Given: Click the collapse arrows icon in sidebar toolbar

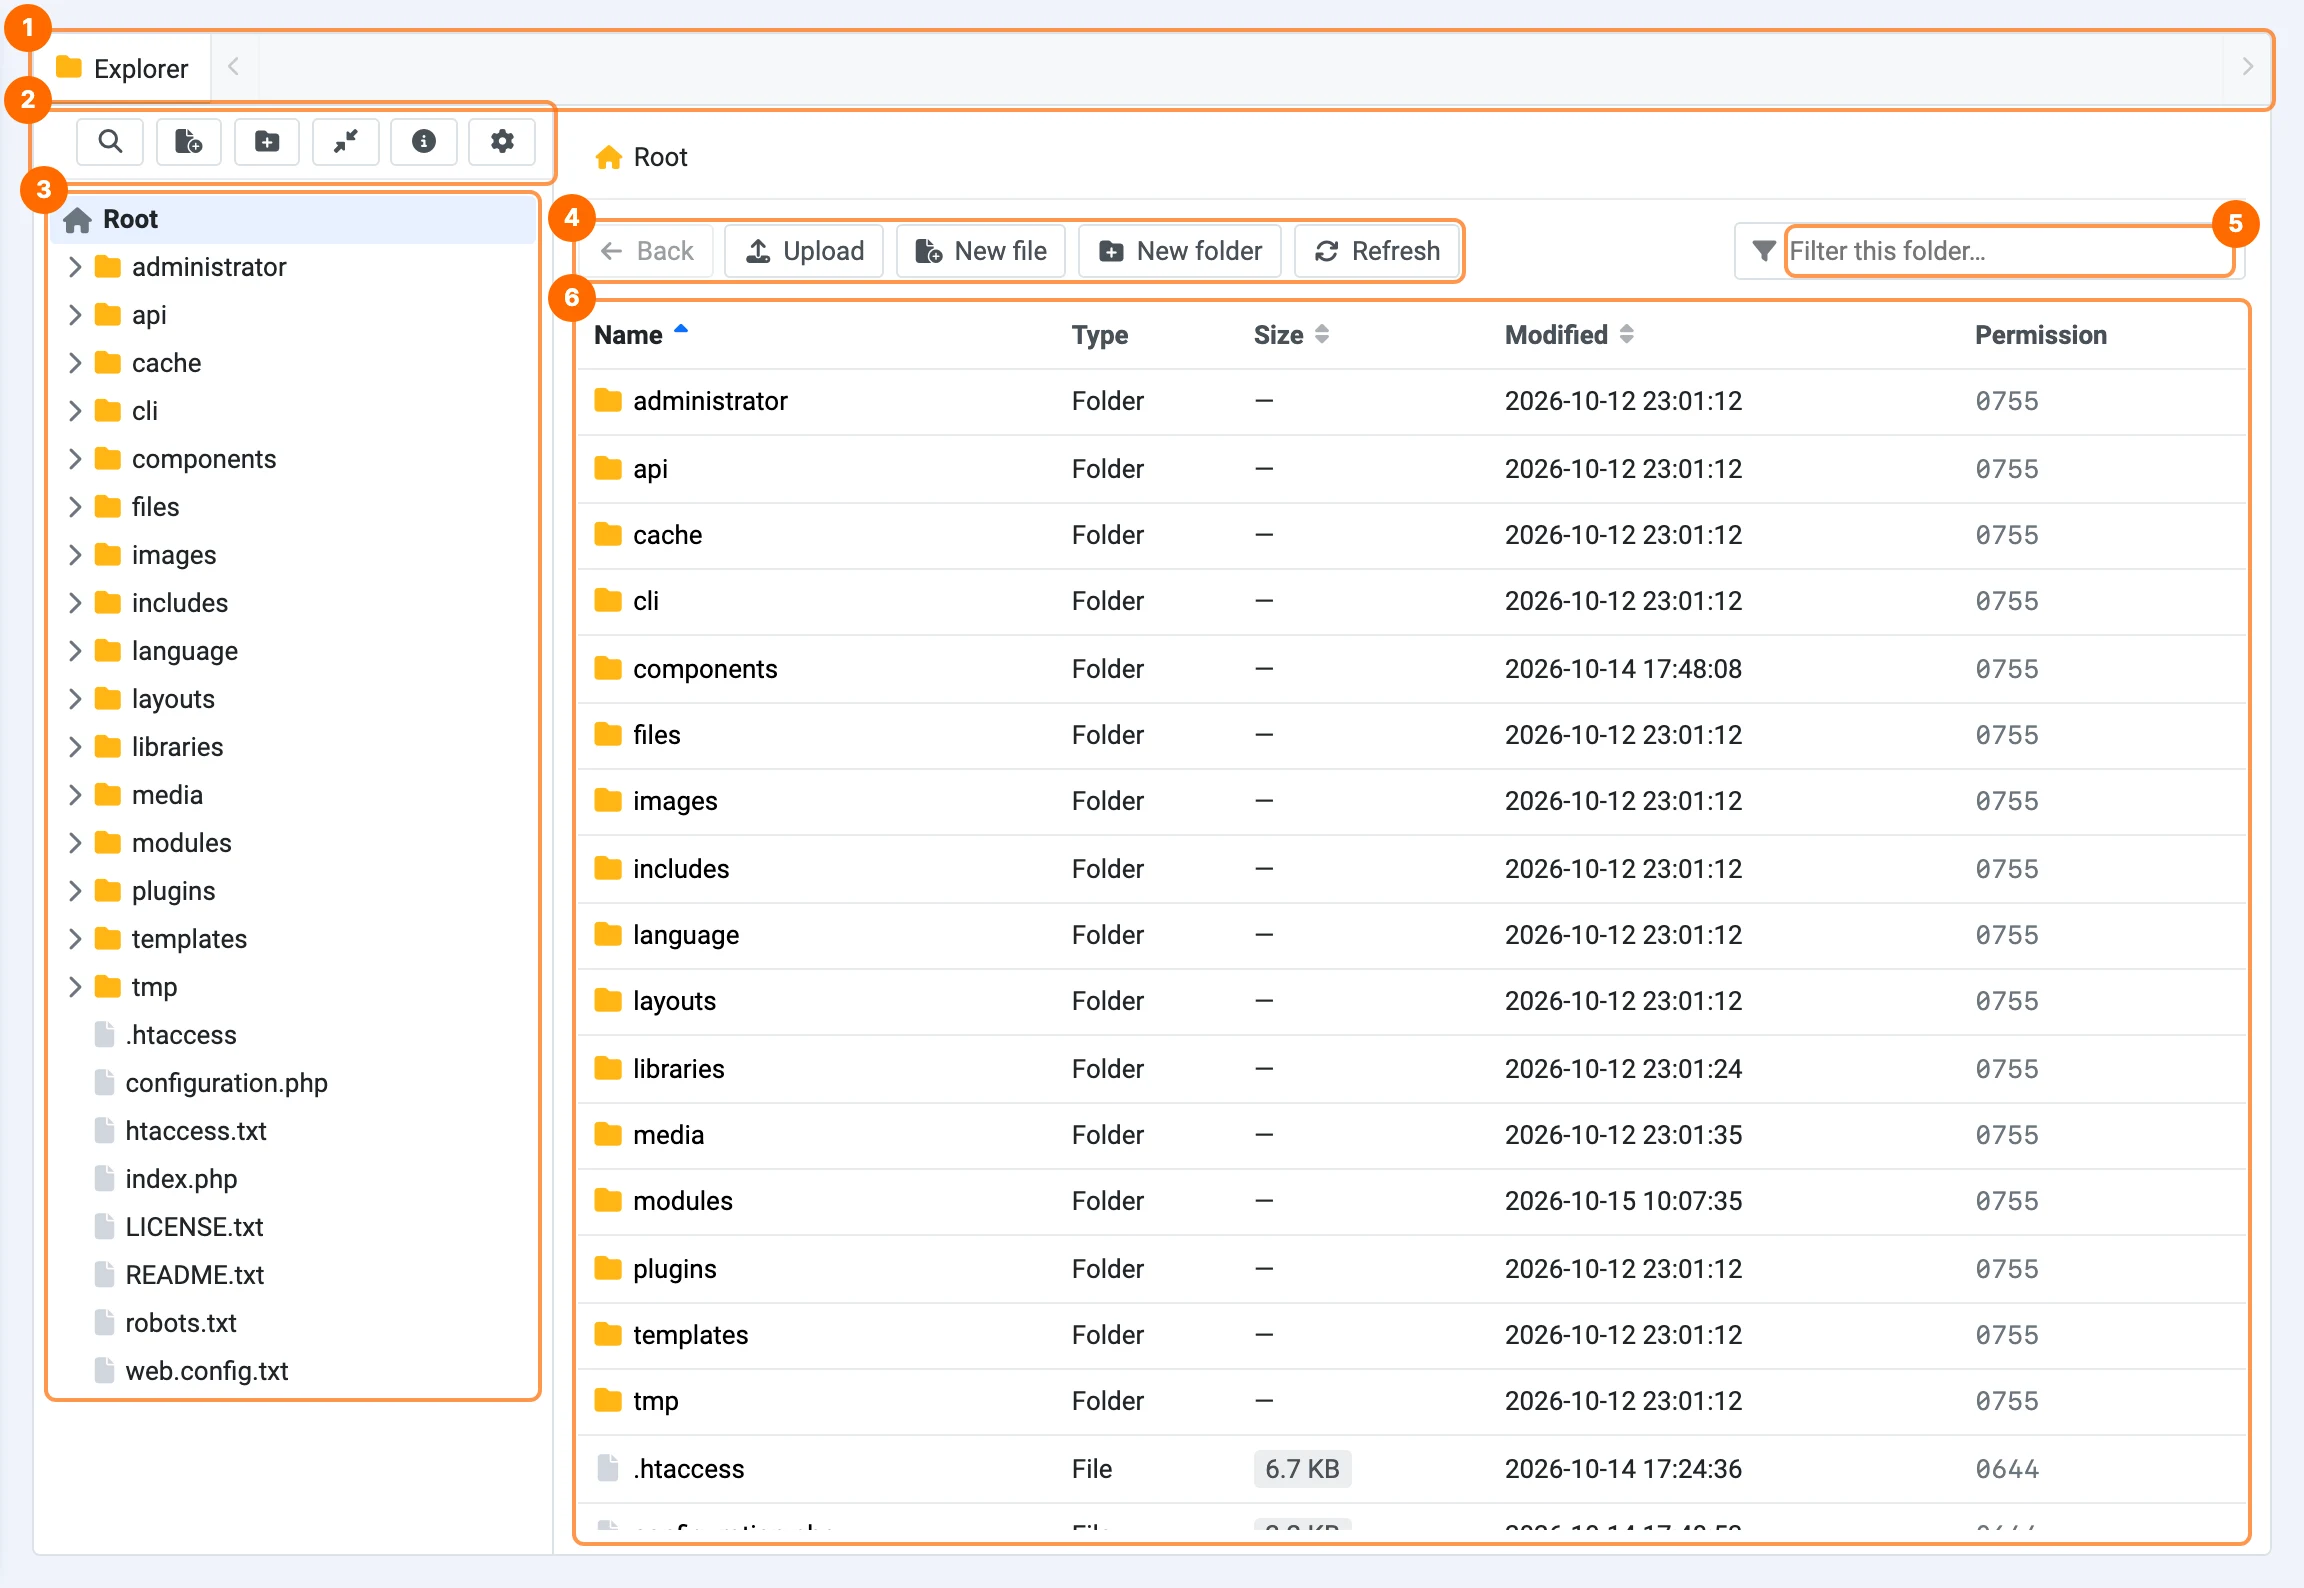Looking at the screenshot, I should 345,142.
